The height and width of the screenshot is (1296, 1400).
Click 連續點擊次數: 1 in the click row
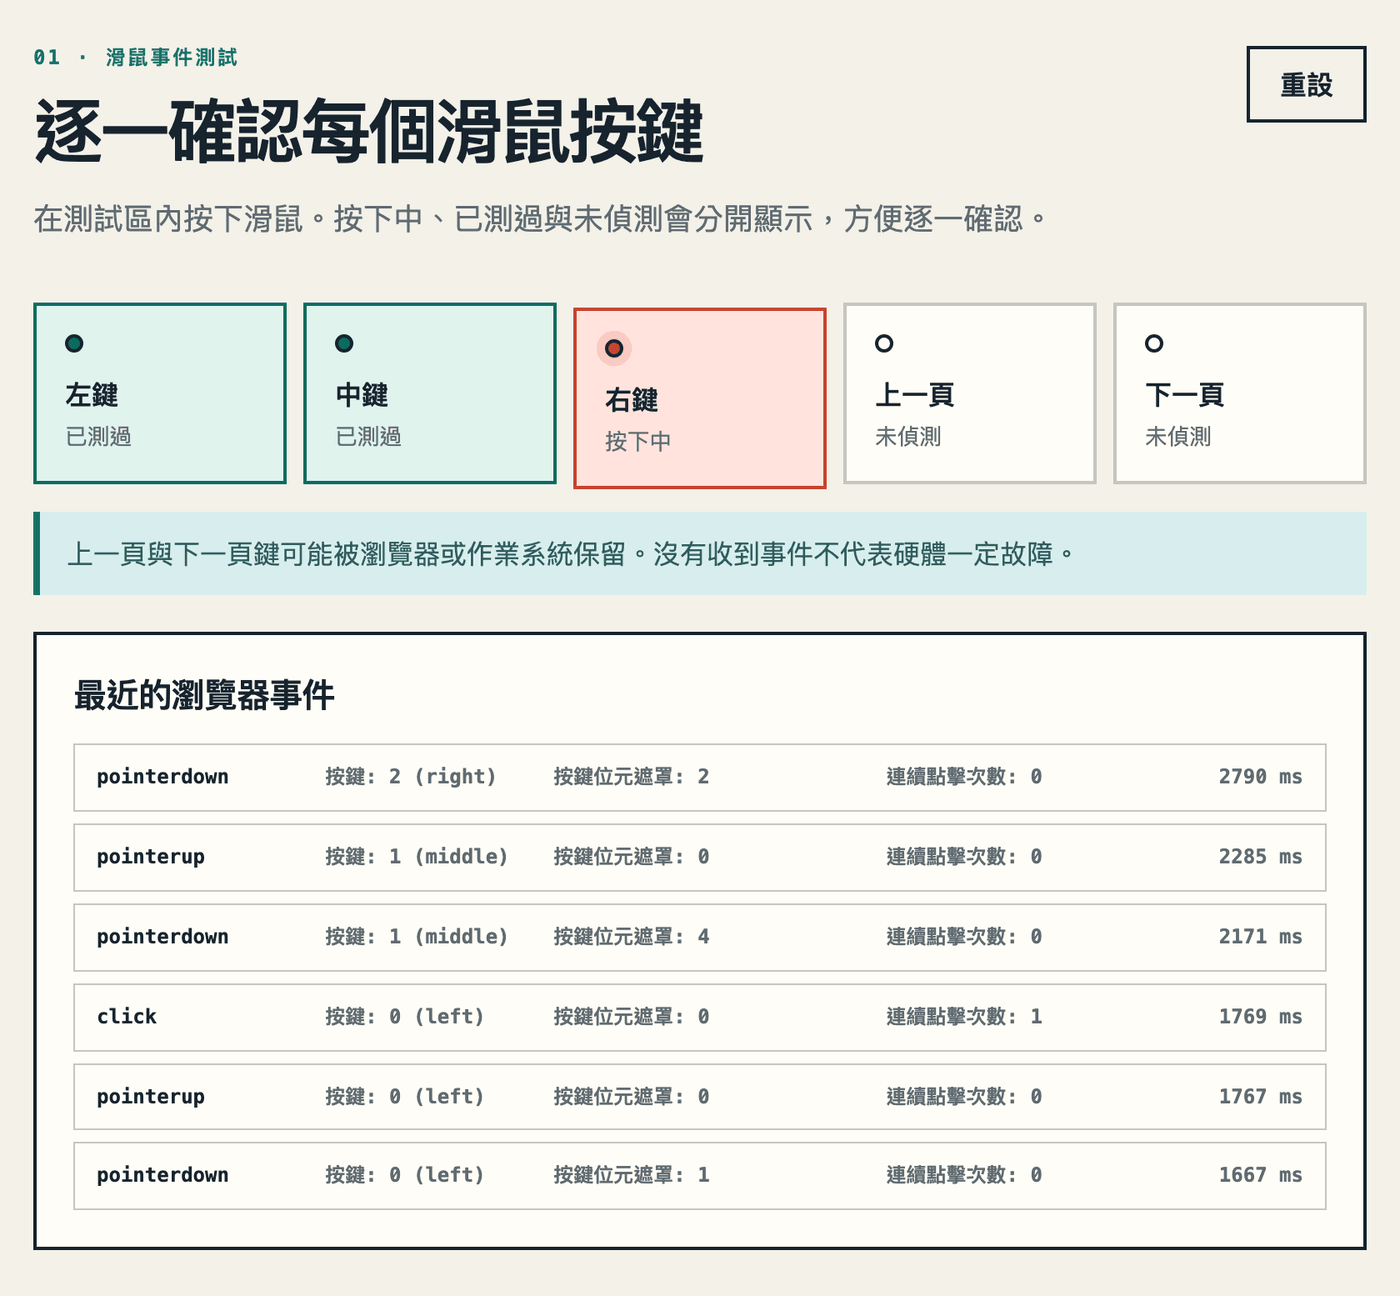click(x=964, y=1017)
